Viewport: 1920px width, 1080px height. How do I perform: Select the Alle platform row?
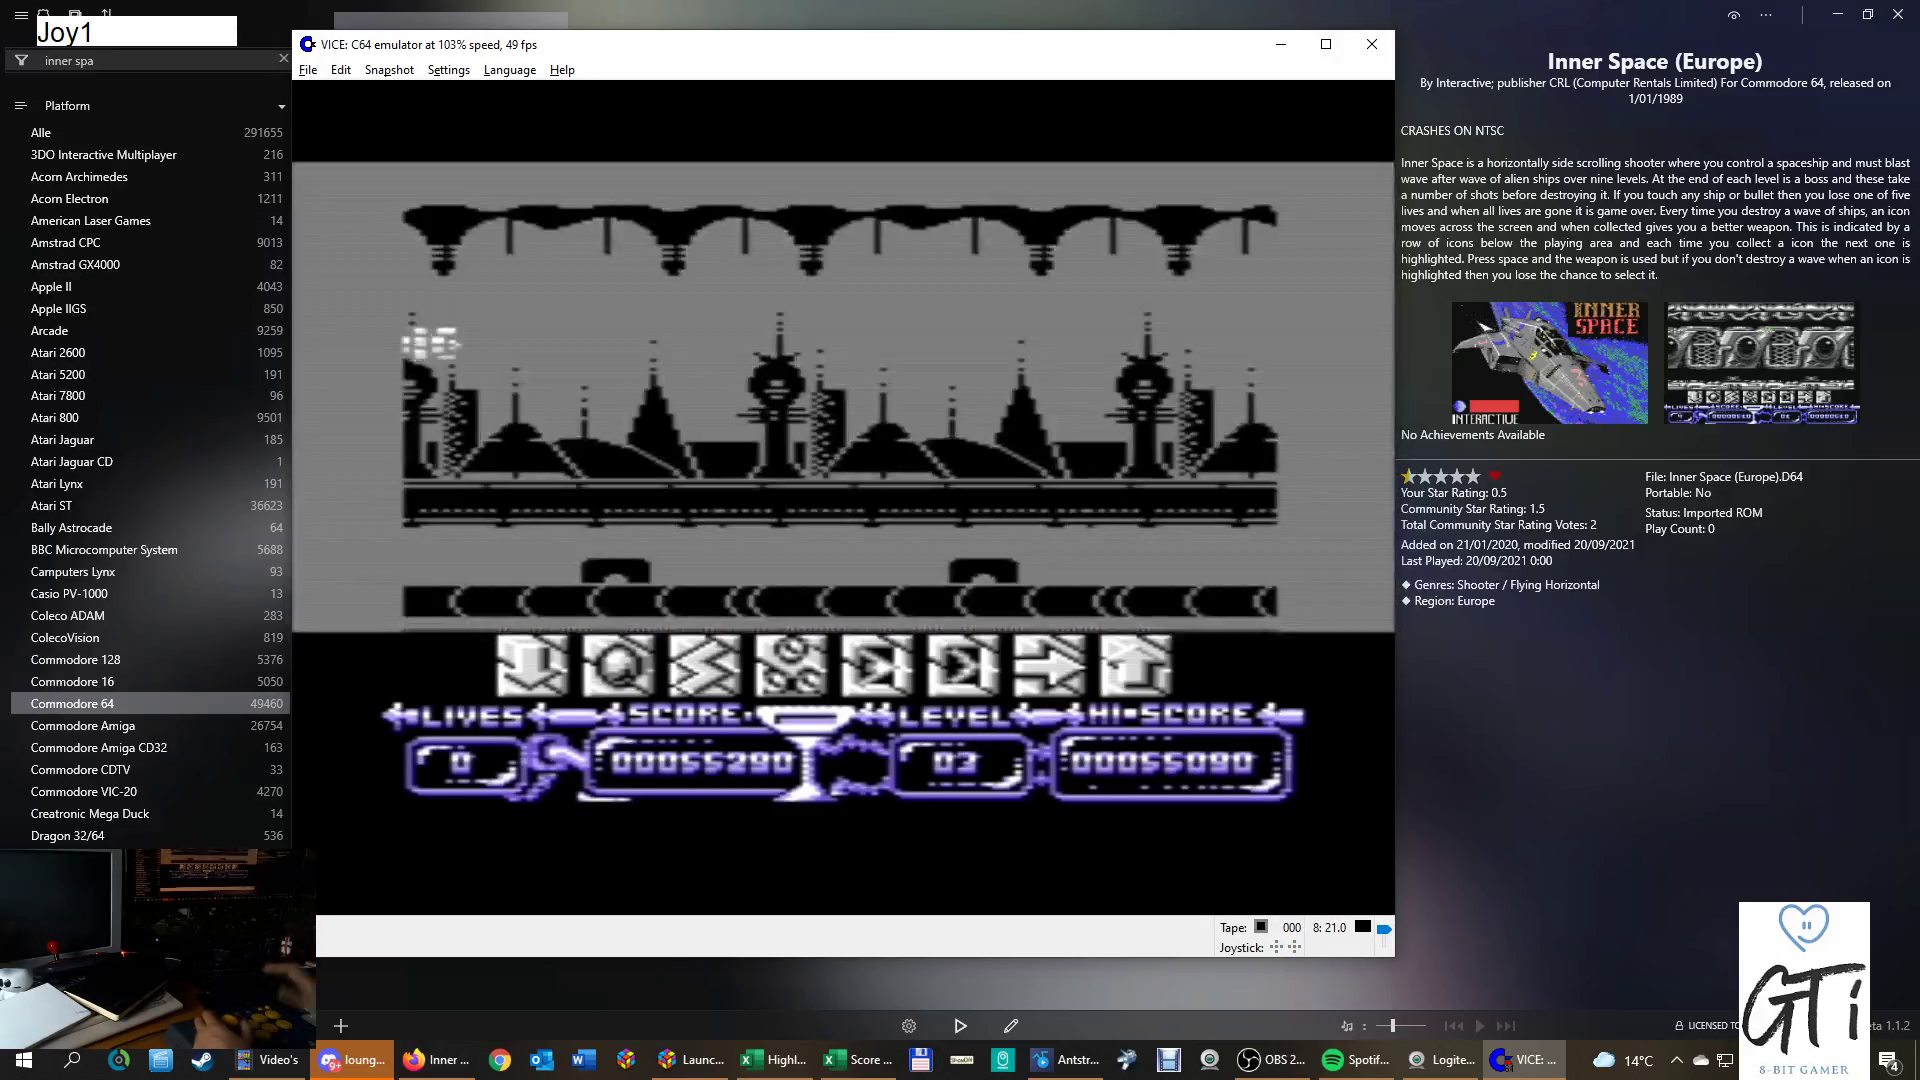point(150,133)
